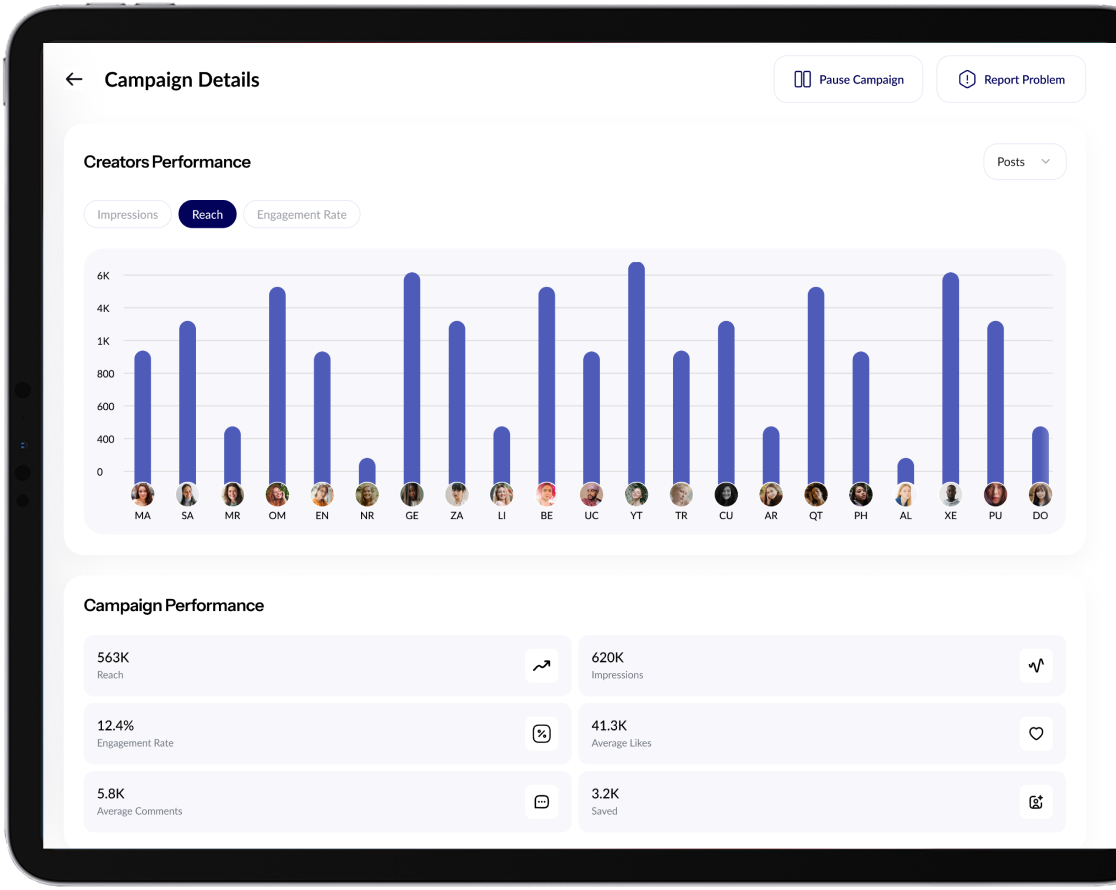The image size is (1116, 890).
Task: Select creator MA's avatar
Action: tap(143, 494)
